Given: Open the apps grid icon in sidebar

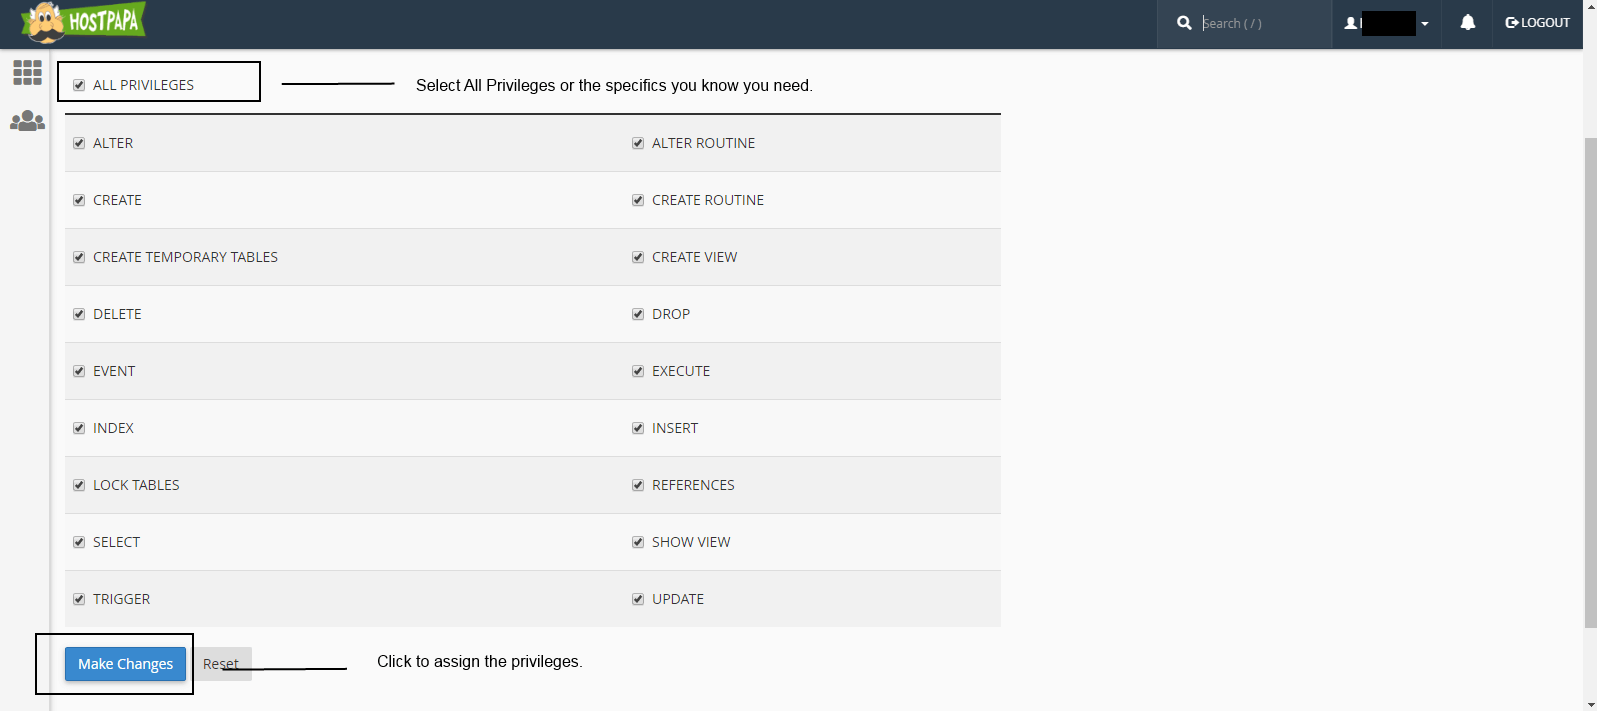Looking at the screenshot, I should [x=27, y=72].
